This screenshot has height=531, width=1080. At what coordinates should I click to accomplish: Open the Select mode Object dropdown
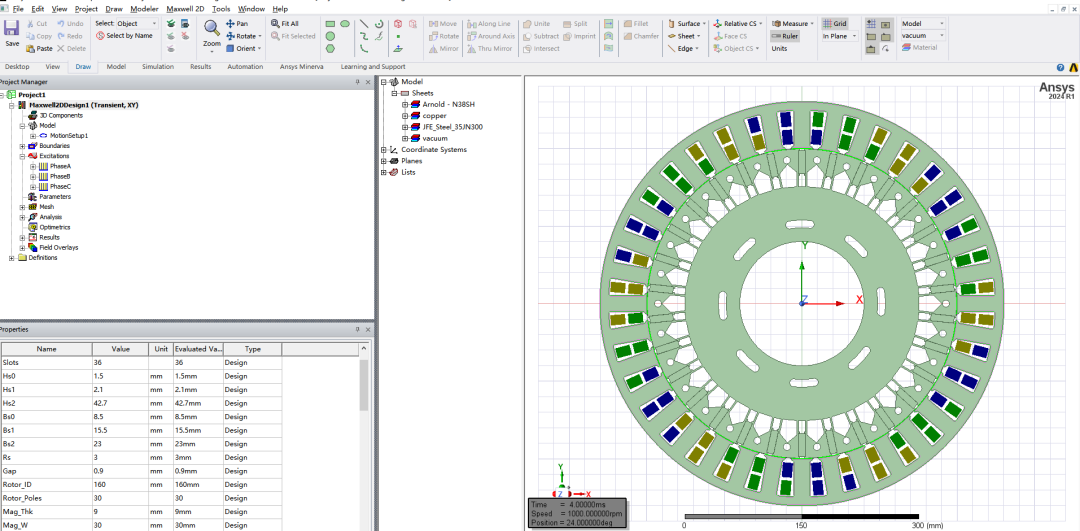(x=136, y=23)
